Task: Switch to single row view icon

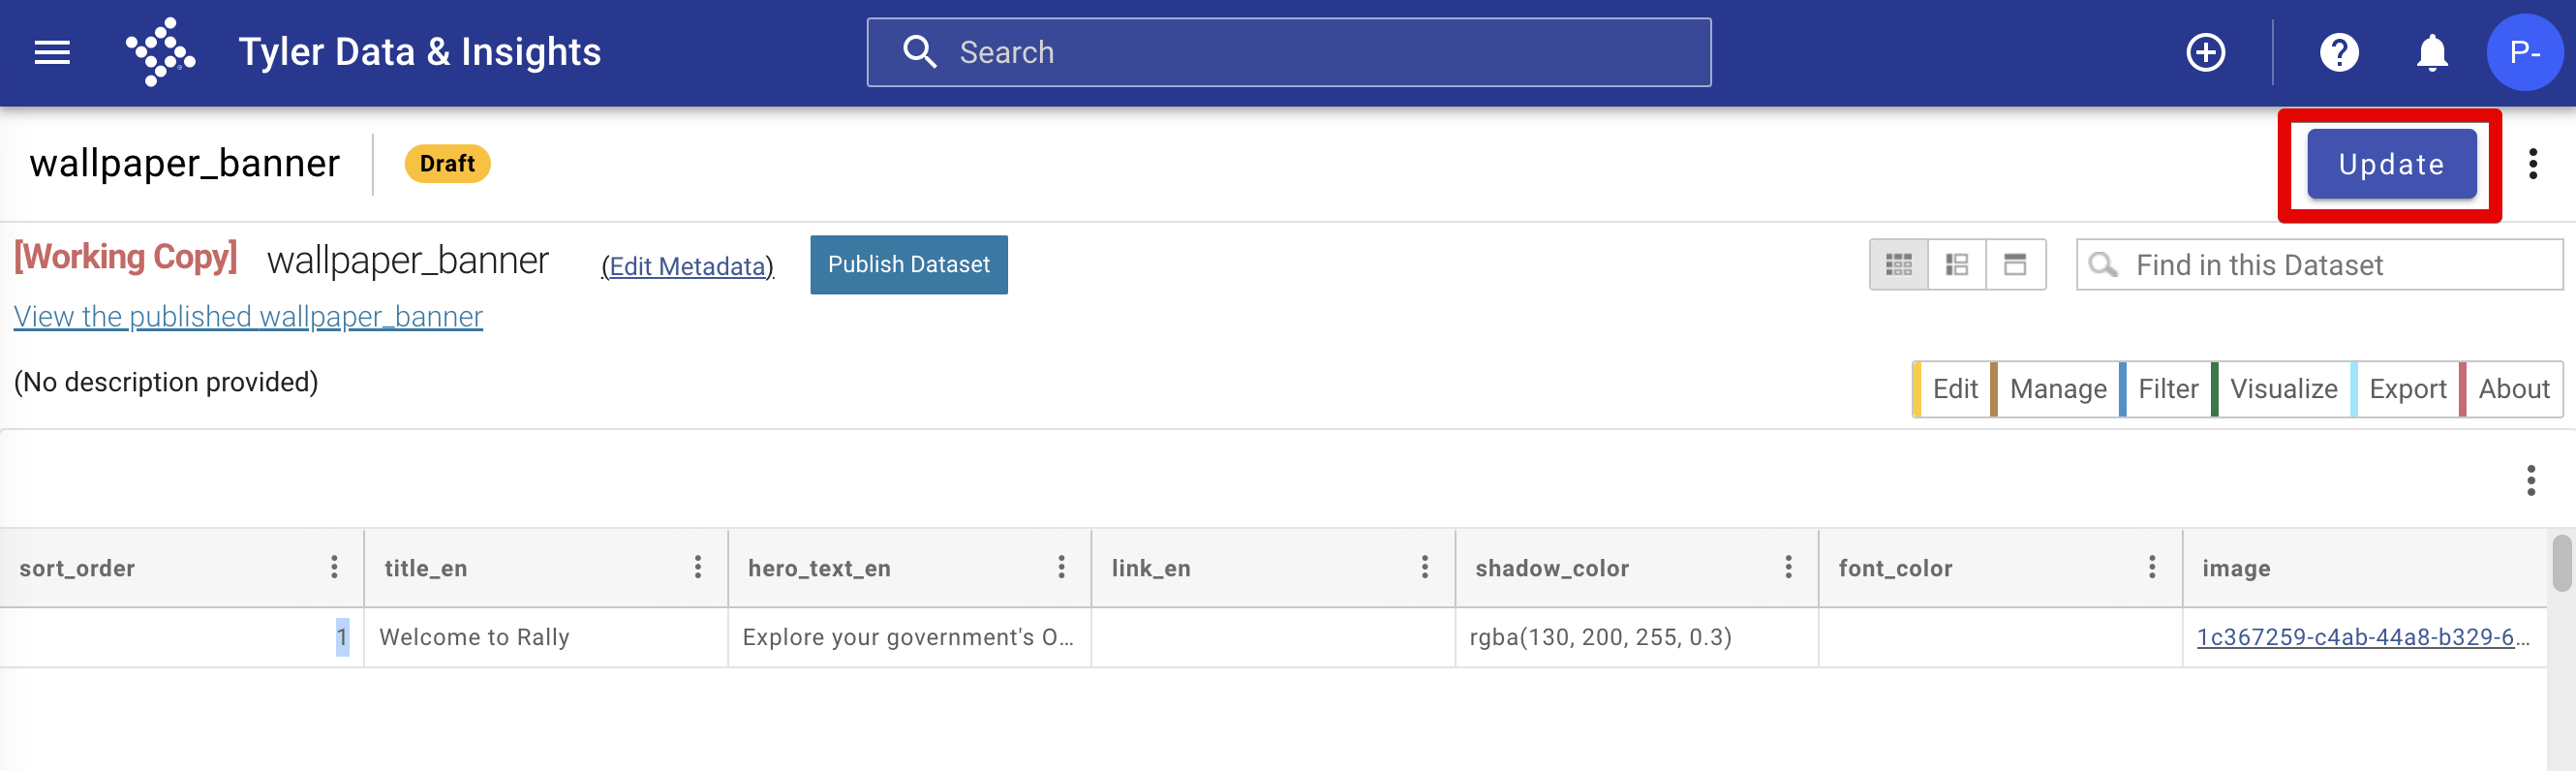Action: click(2014, 264)
